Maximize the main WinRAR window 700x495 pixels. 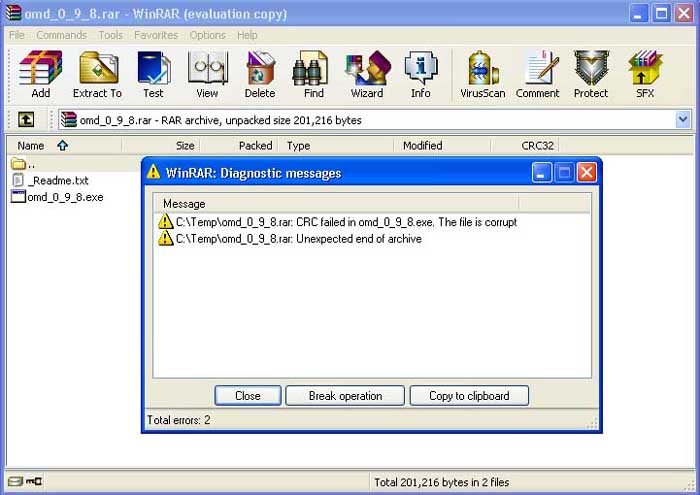click(661, 13)
